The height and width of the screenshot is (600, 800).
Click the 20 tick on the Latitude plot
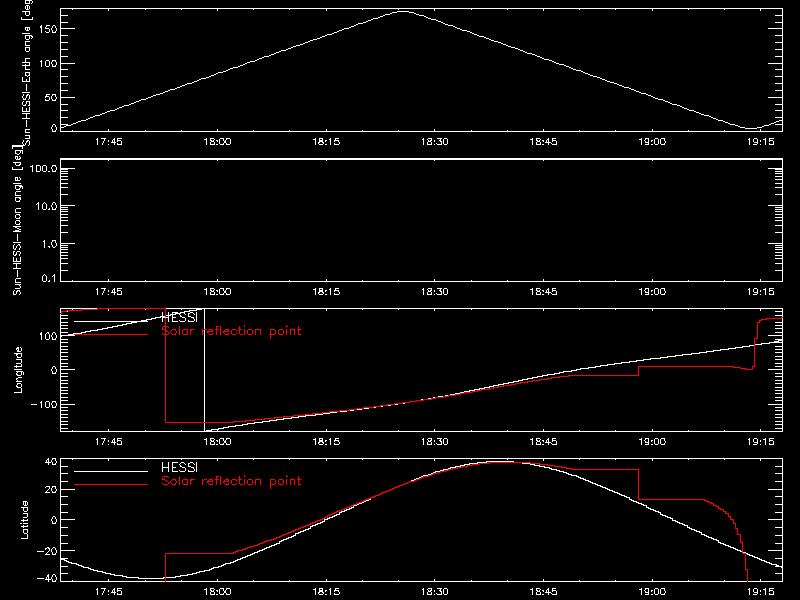51,490
